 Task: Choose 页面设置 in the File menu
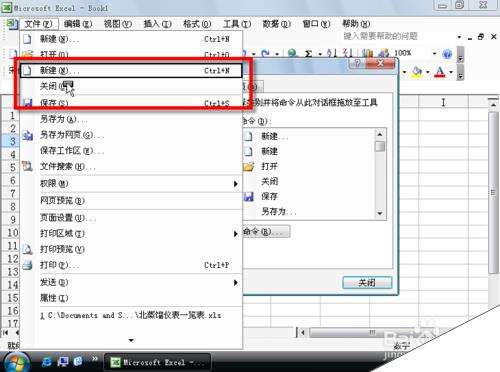131,218
